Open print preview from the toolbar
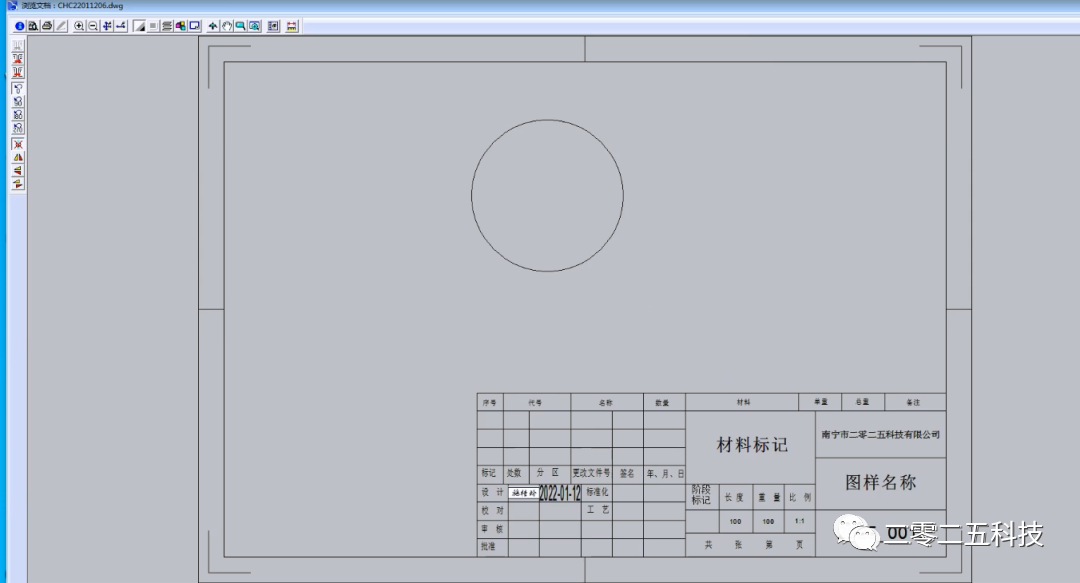Viewport: 1080px width, 583px height. (x=33, y=26)
